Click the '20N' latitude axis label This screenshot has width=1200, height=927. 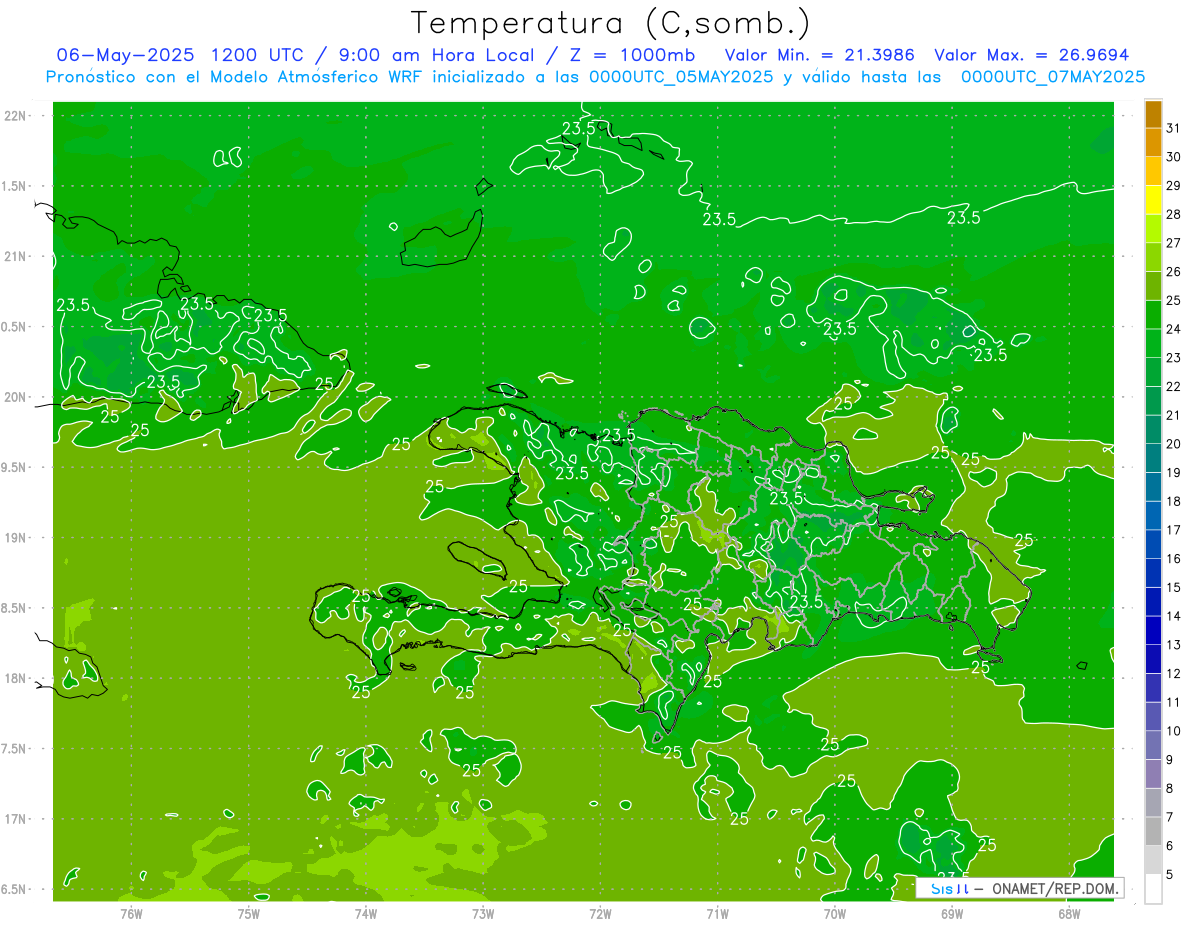(x=16, y=397)
